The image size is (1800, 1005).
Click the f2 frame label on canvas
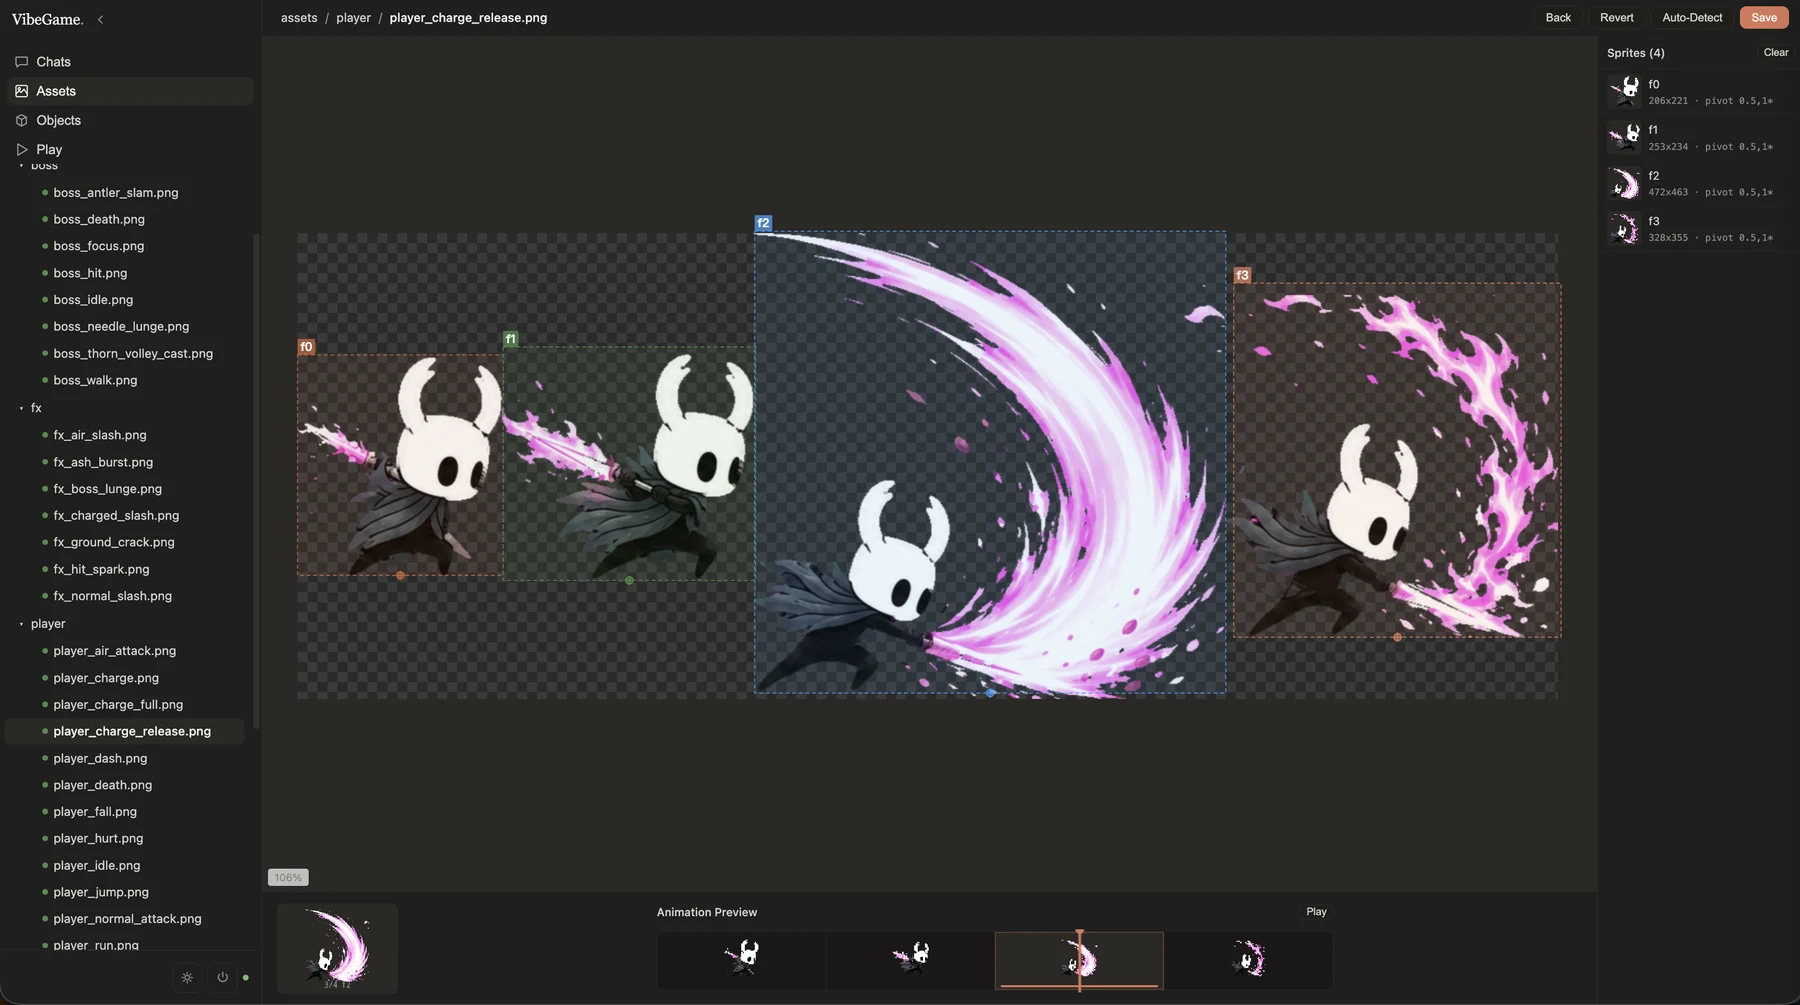pos(763,223)
